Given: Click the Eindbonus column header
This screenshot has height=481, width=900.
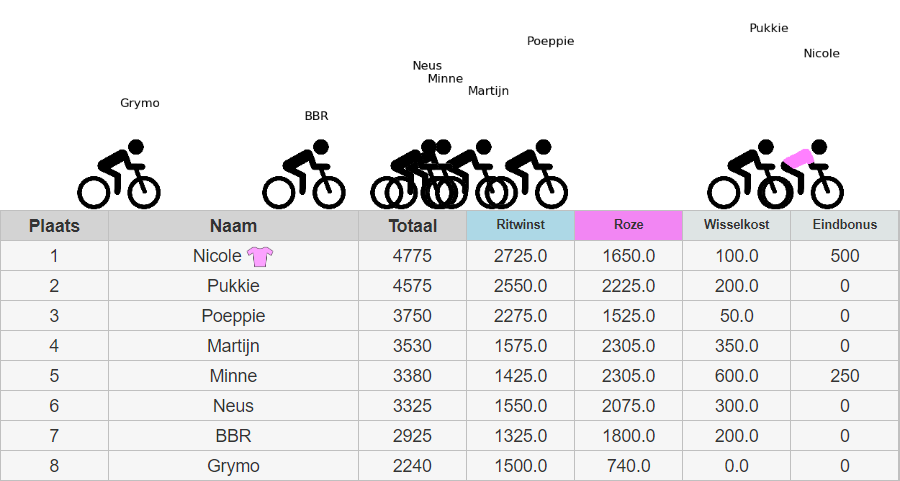Looking at the screenshot, I should 844,225.
